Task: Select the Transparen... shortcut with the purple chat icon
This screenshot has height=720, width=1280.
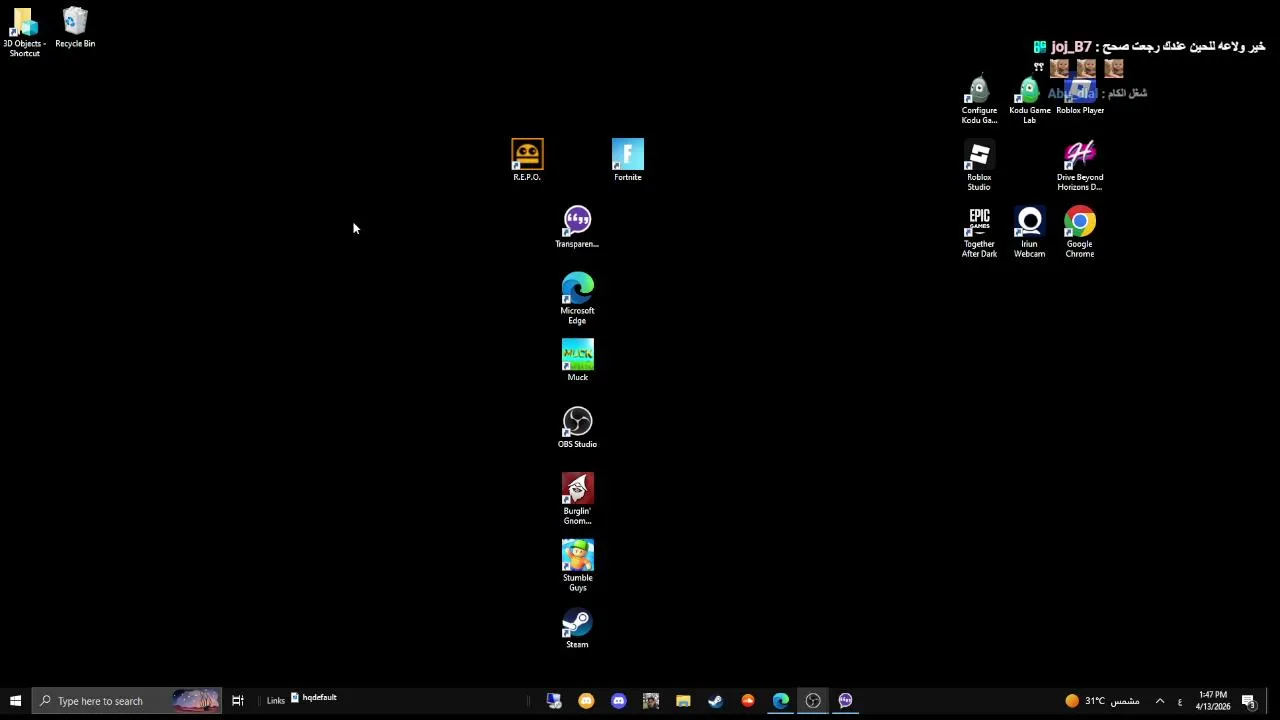Action: (577, 227)
